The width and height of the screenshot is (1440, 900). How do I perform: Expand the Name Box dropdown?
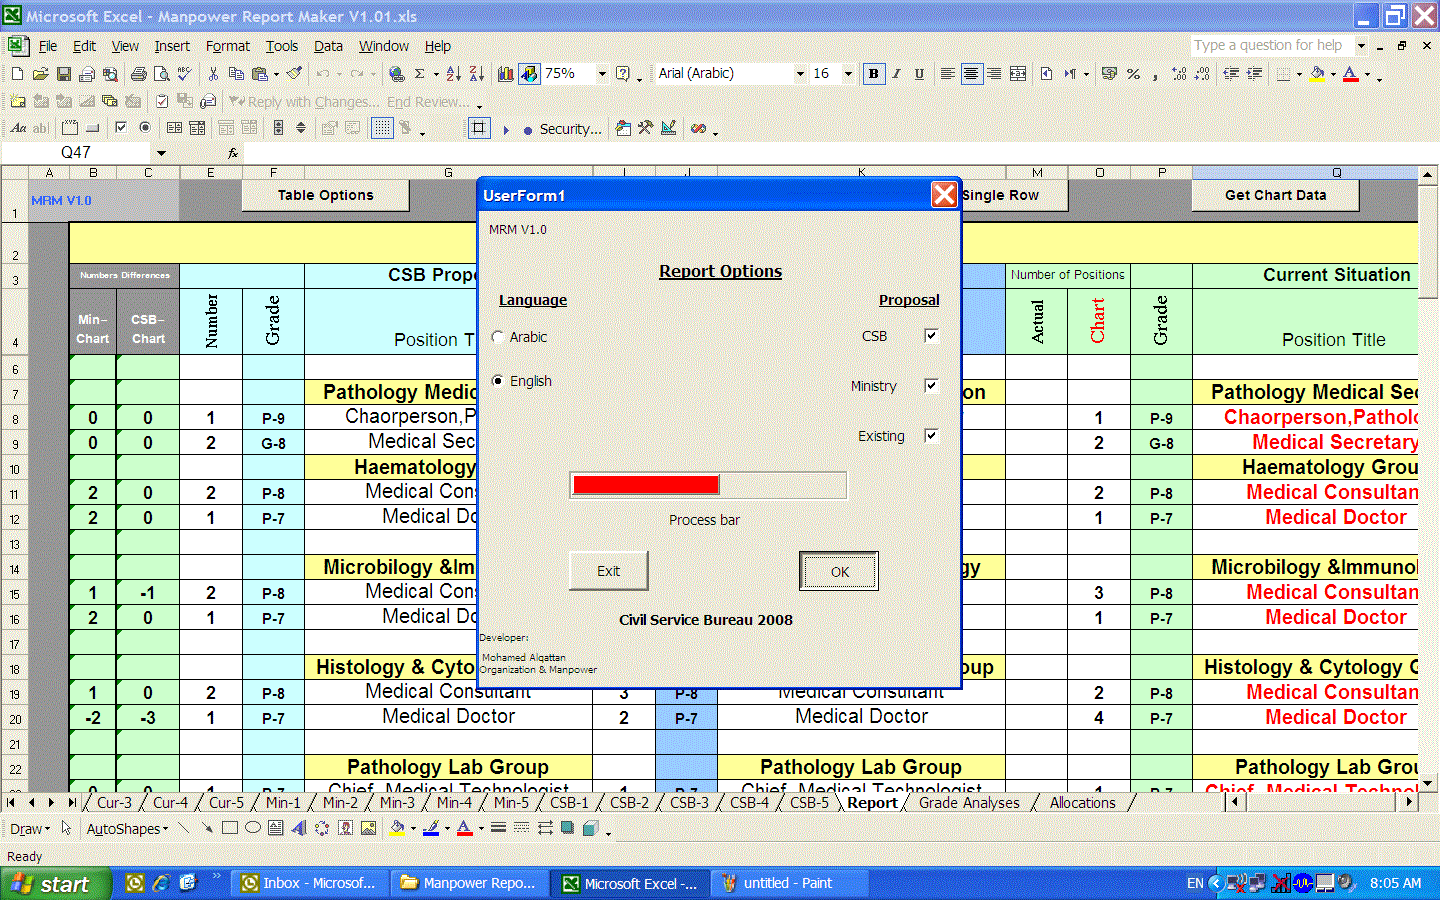pos(161,153)
